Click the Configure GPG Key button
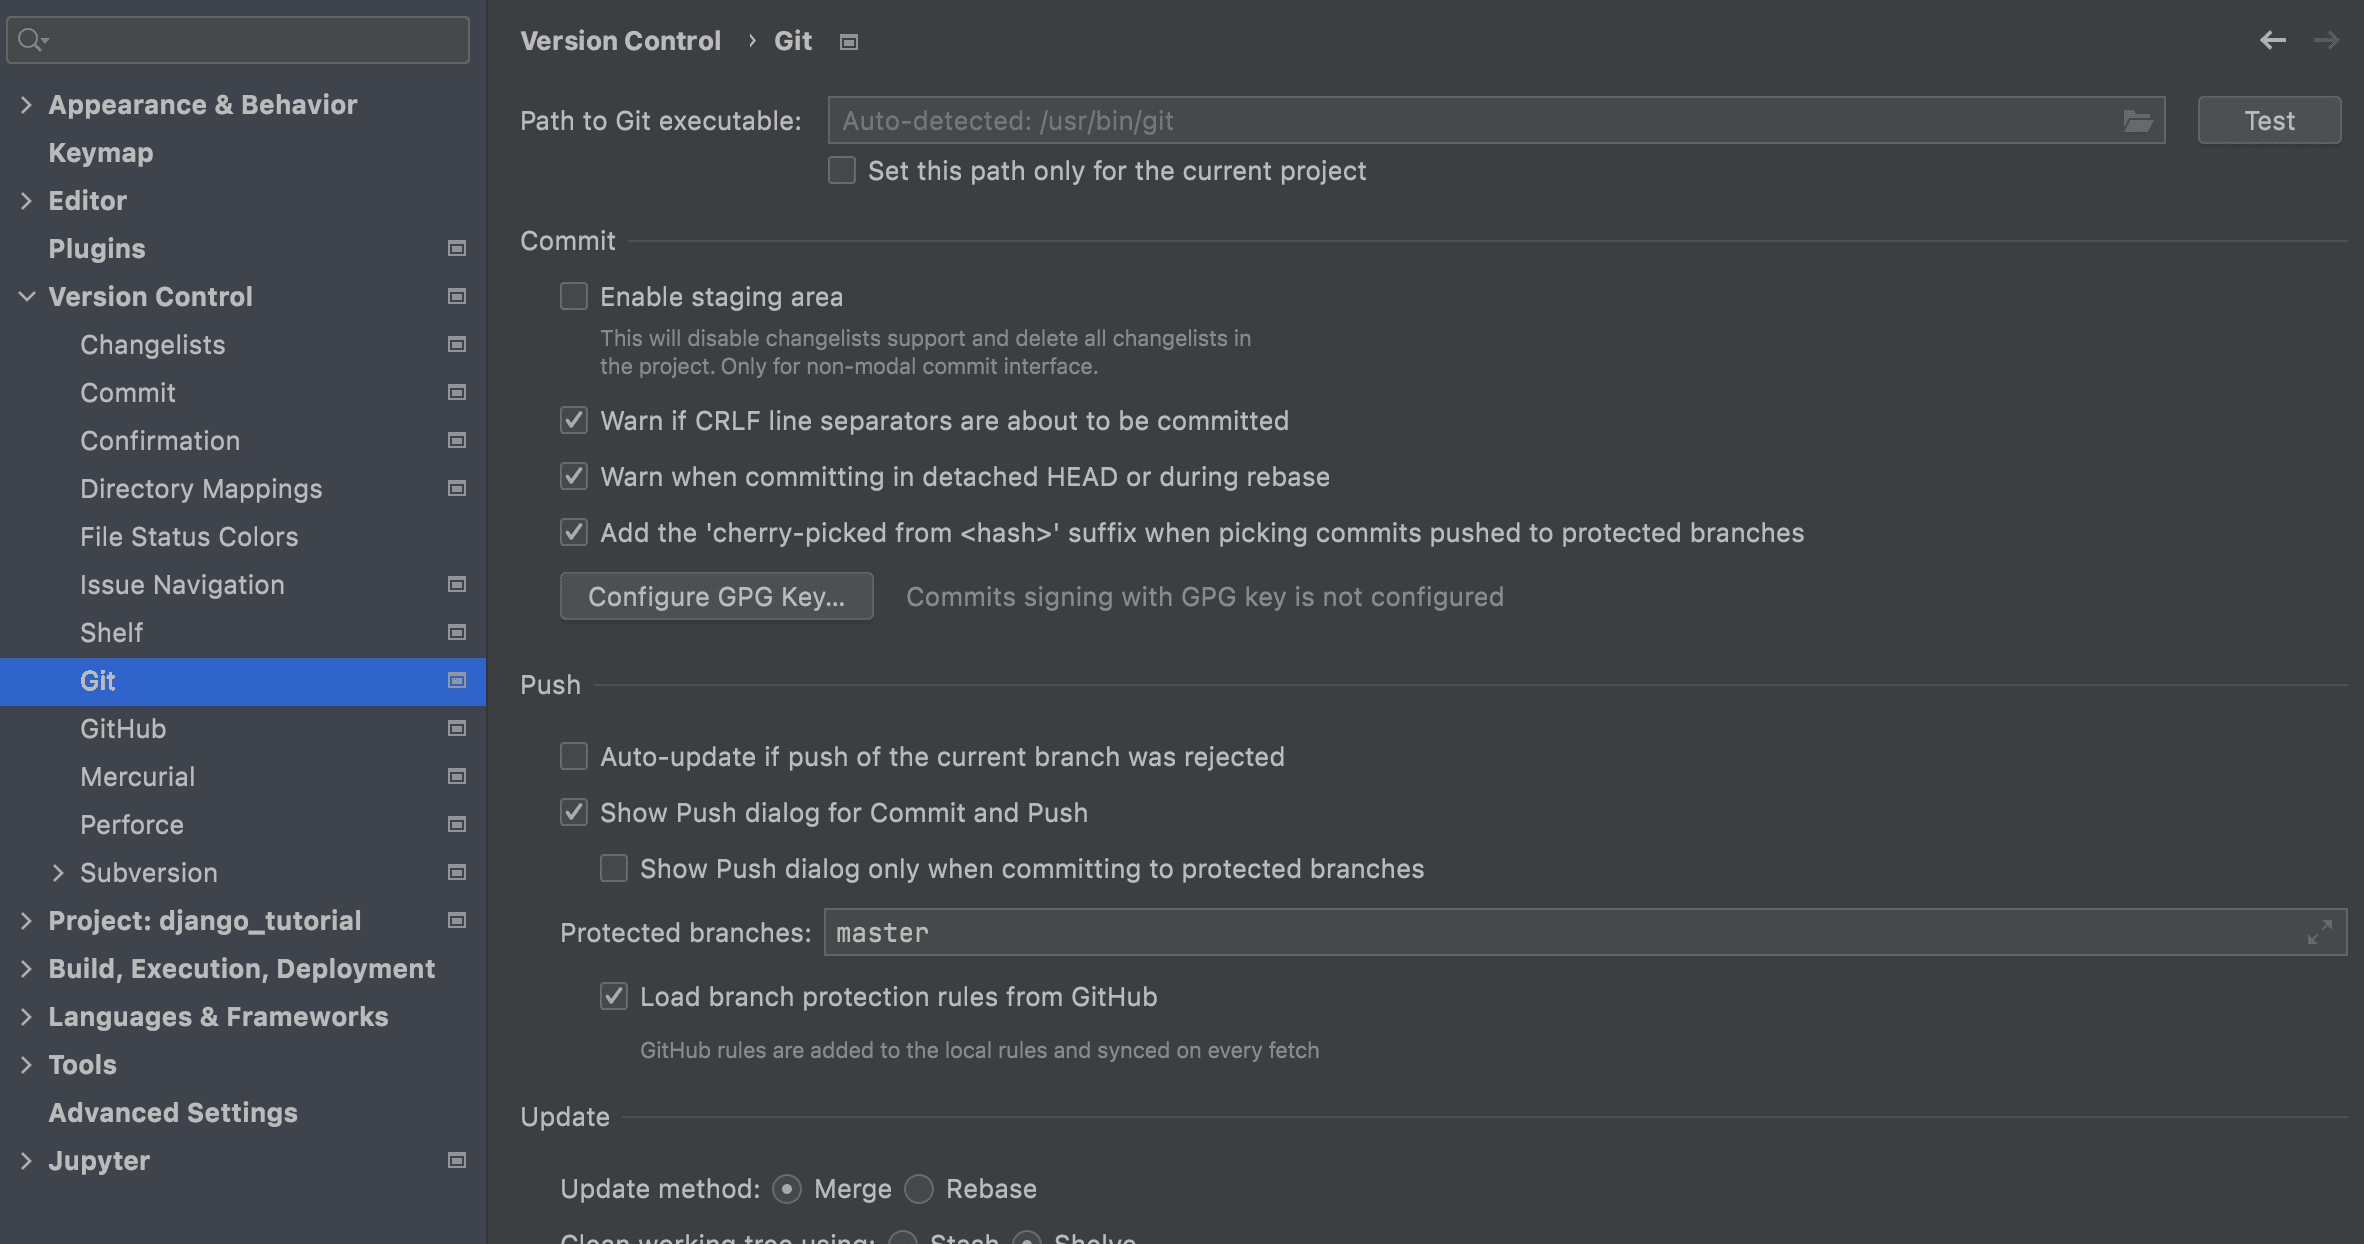This screenshot has width=2364, height=1244. 716,596
